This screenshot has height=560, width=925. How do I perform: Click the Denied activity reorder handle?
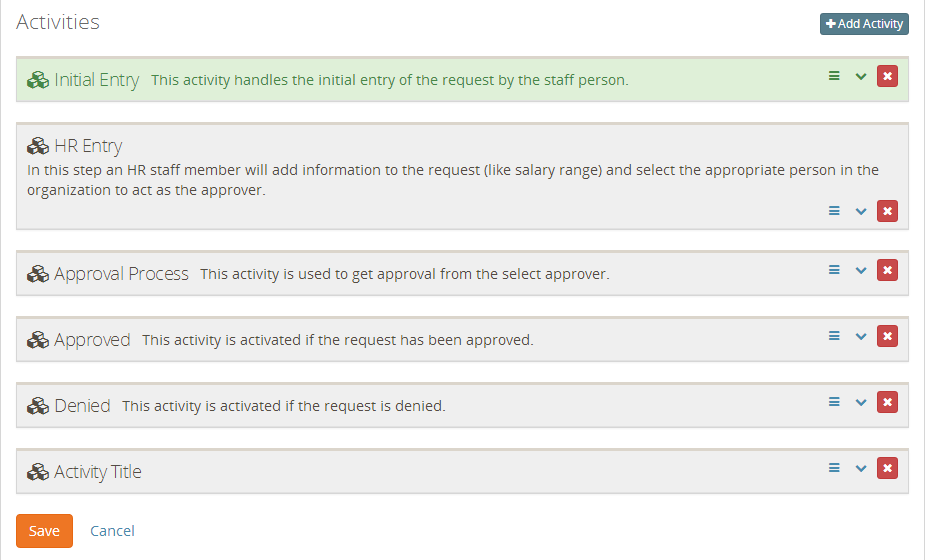(834, 402)
